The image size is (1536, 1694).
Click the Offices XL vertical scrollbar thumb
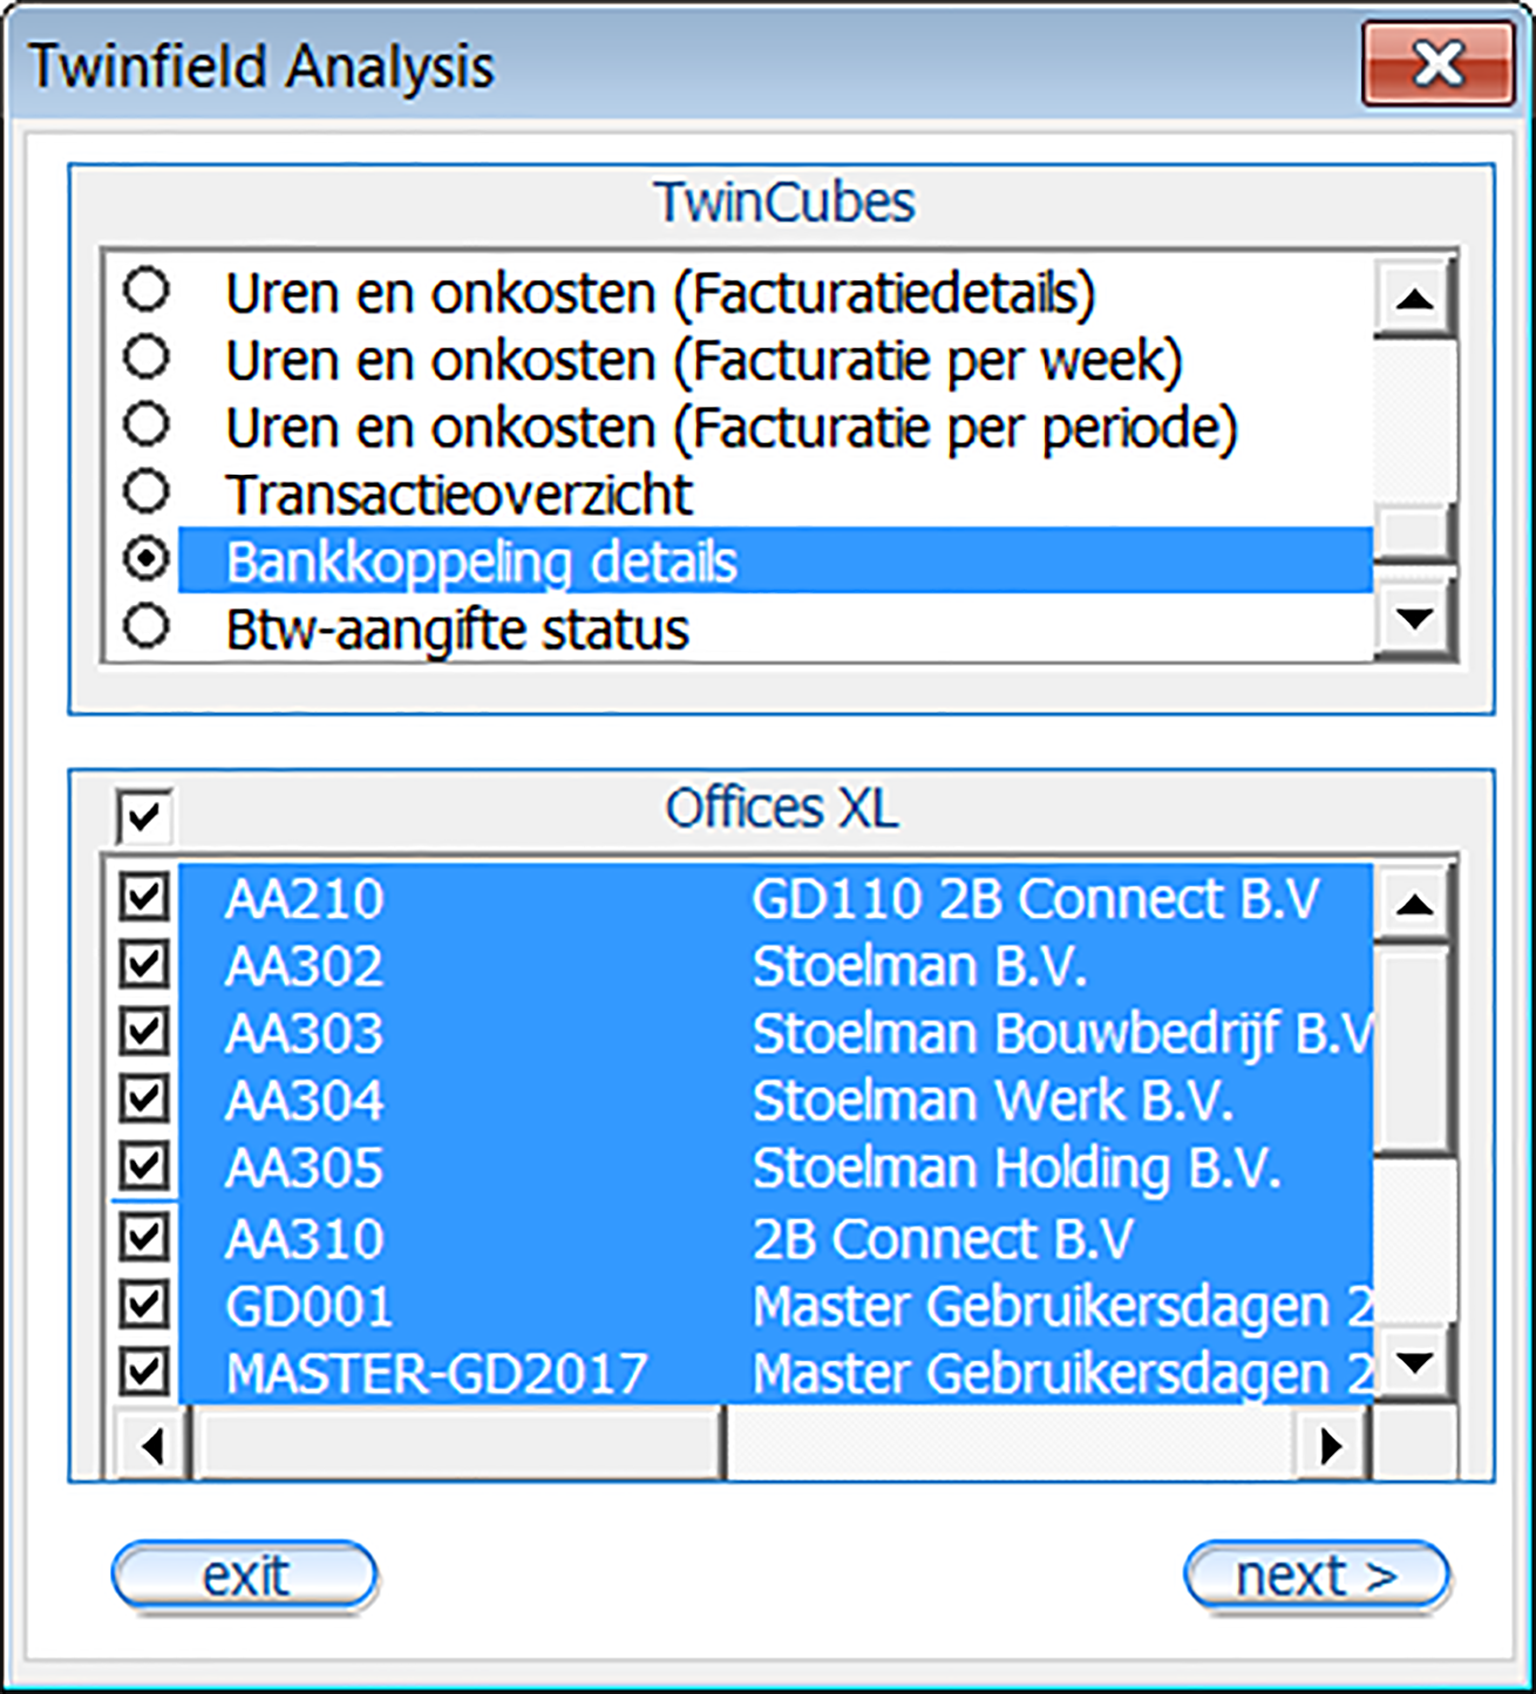click(x=1414, y=1050)
